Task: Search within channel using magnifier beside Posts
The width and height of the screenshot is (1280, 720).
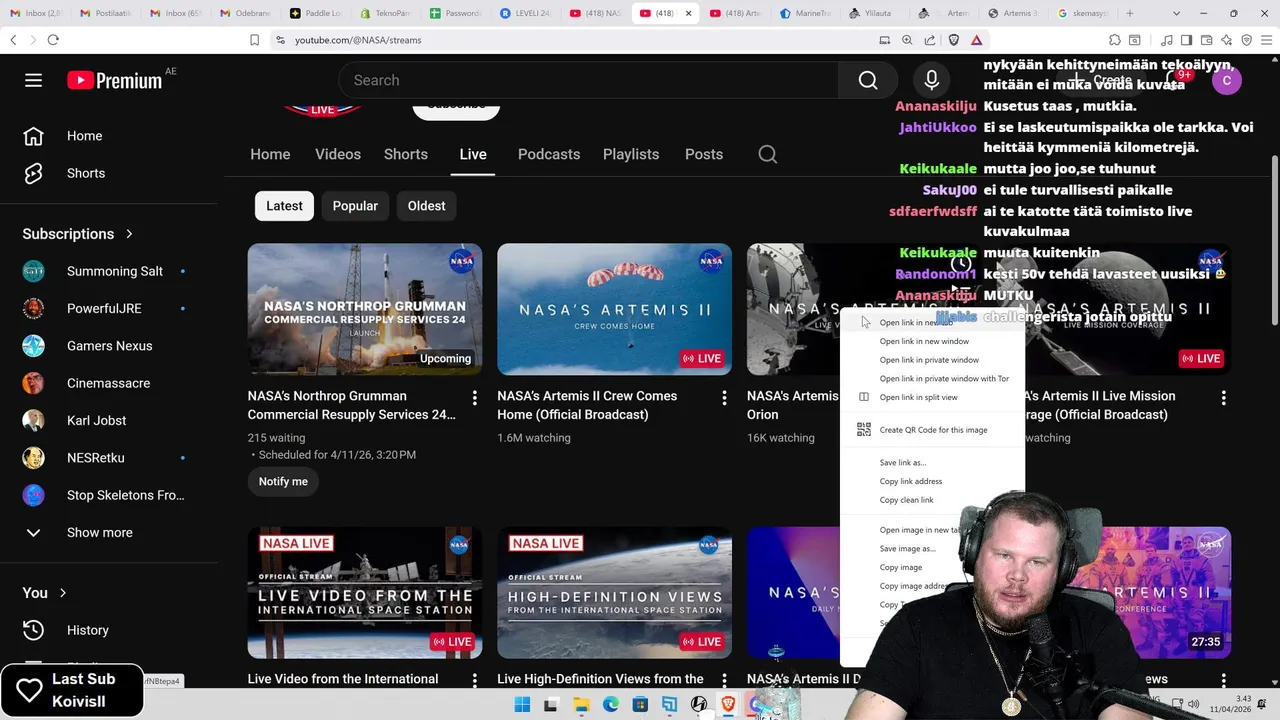Action: click(x=767, y=154)
